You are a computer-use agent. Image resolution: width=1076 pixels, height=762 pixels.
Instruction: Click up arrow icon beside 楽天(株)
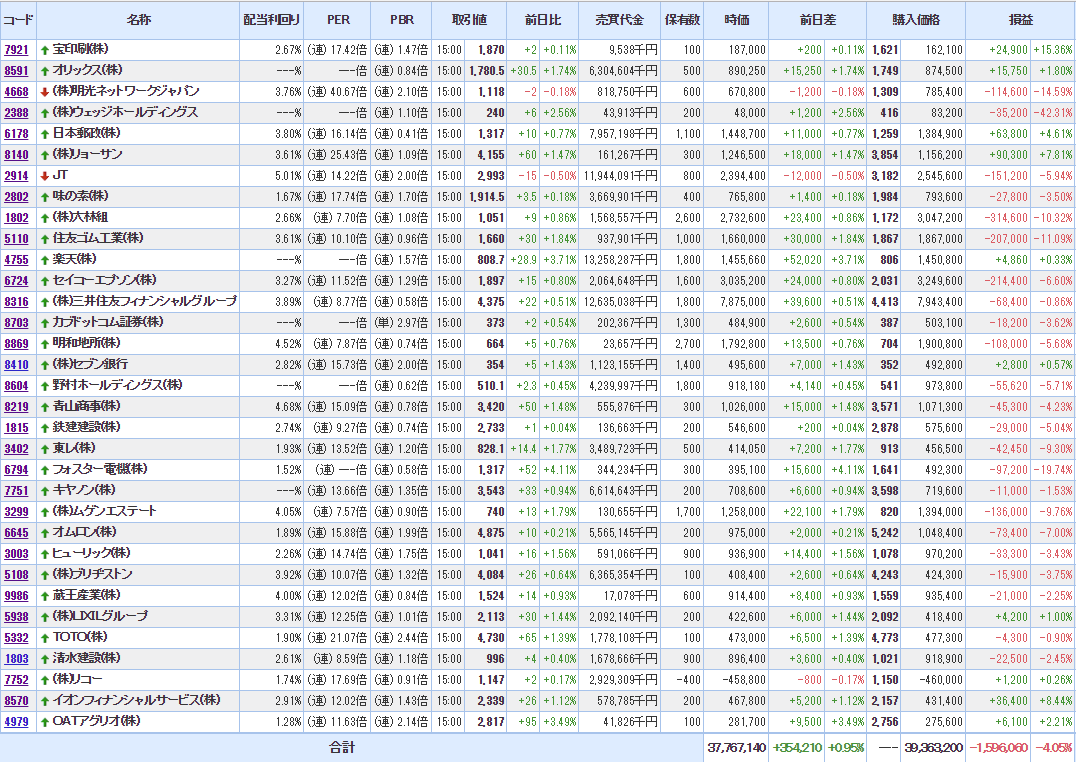(x=45, y=260)
